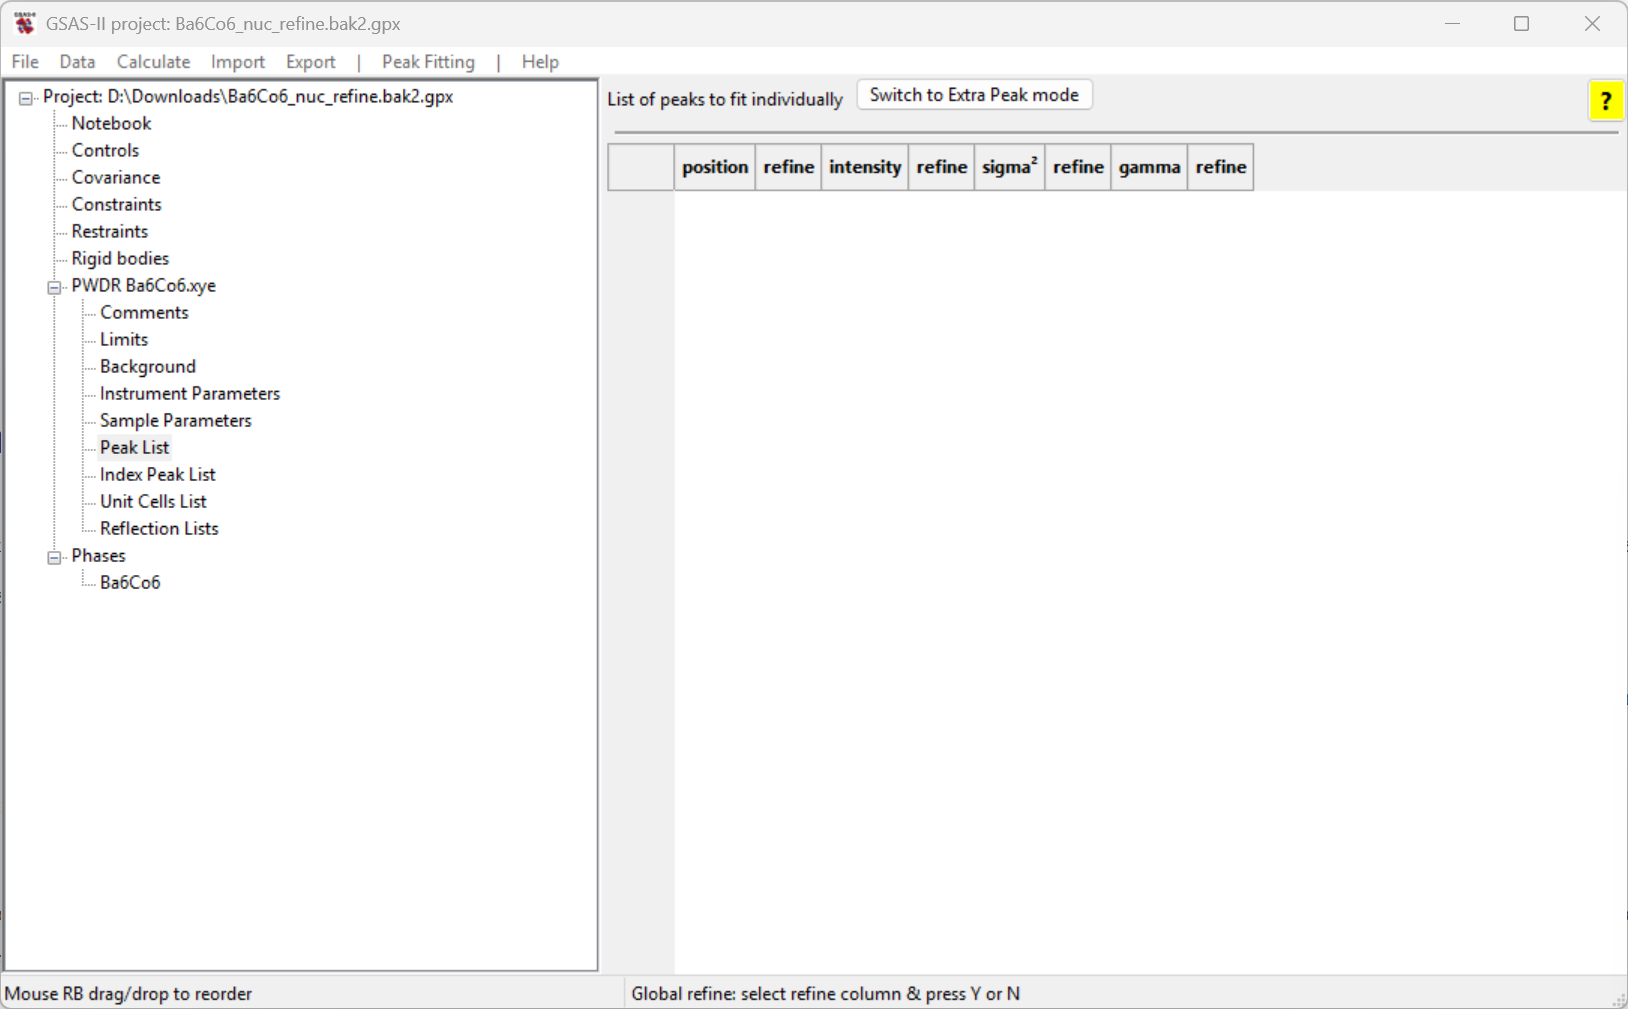This screenshot has width=1628, height=1009.
Task: Select the Restraints tree item
Action: 110,231
